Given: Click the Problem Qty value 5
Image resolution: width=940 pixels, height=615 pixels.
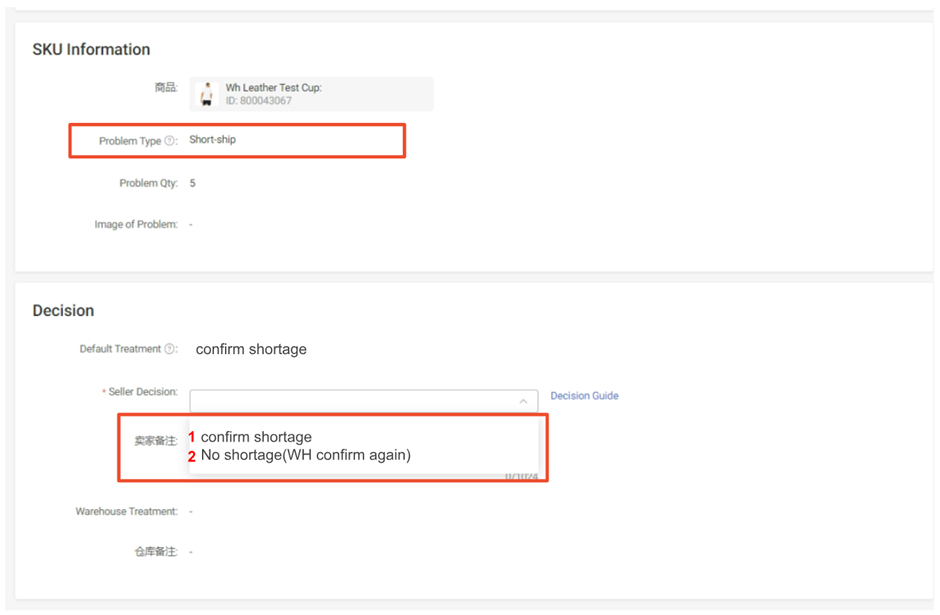Looking at the screenshot, I should point(193,183).
